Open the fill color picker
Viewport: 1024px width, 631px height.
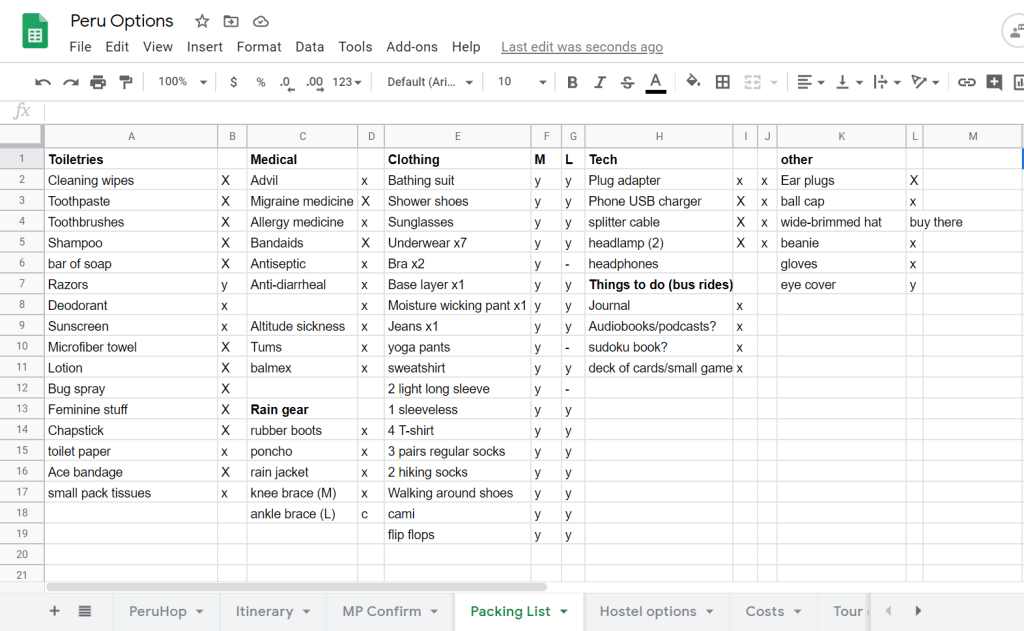693,82
